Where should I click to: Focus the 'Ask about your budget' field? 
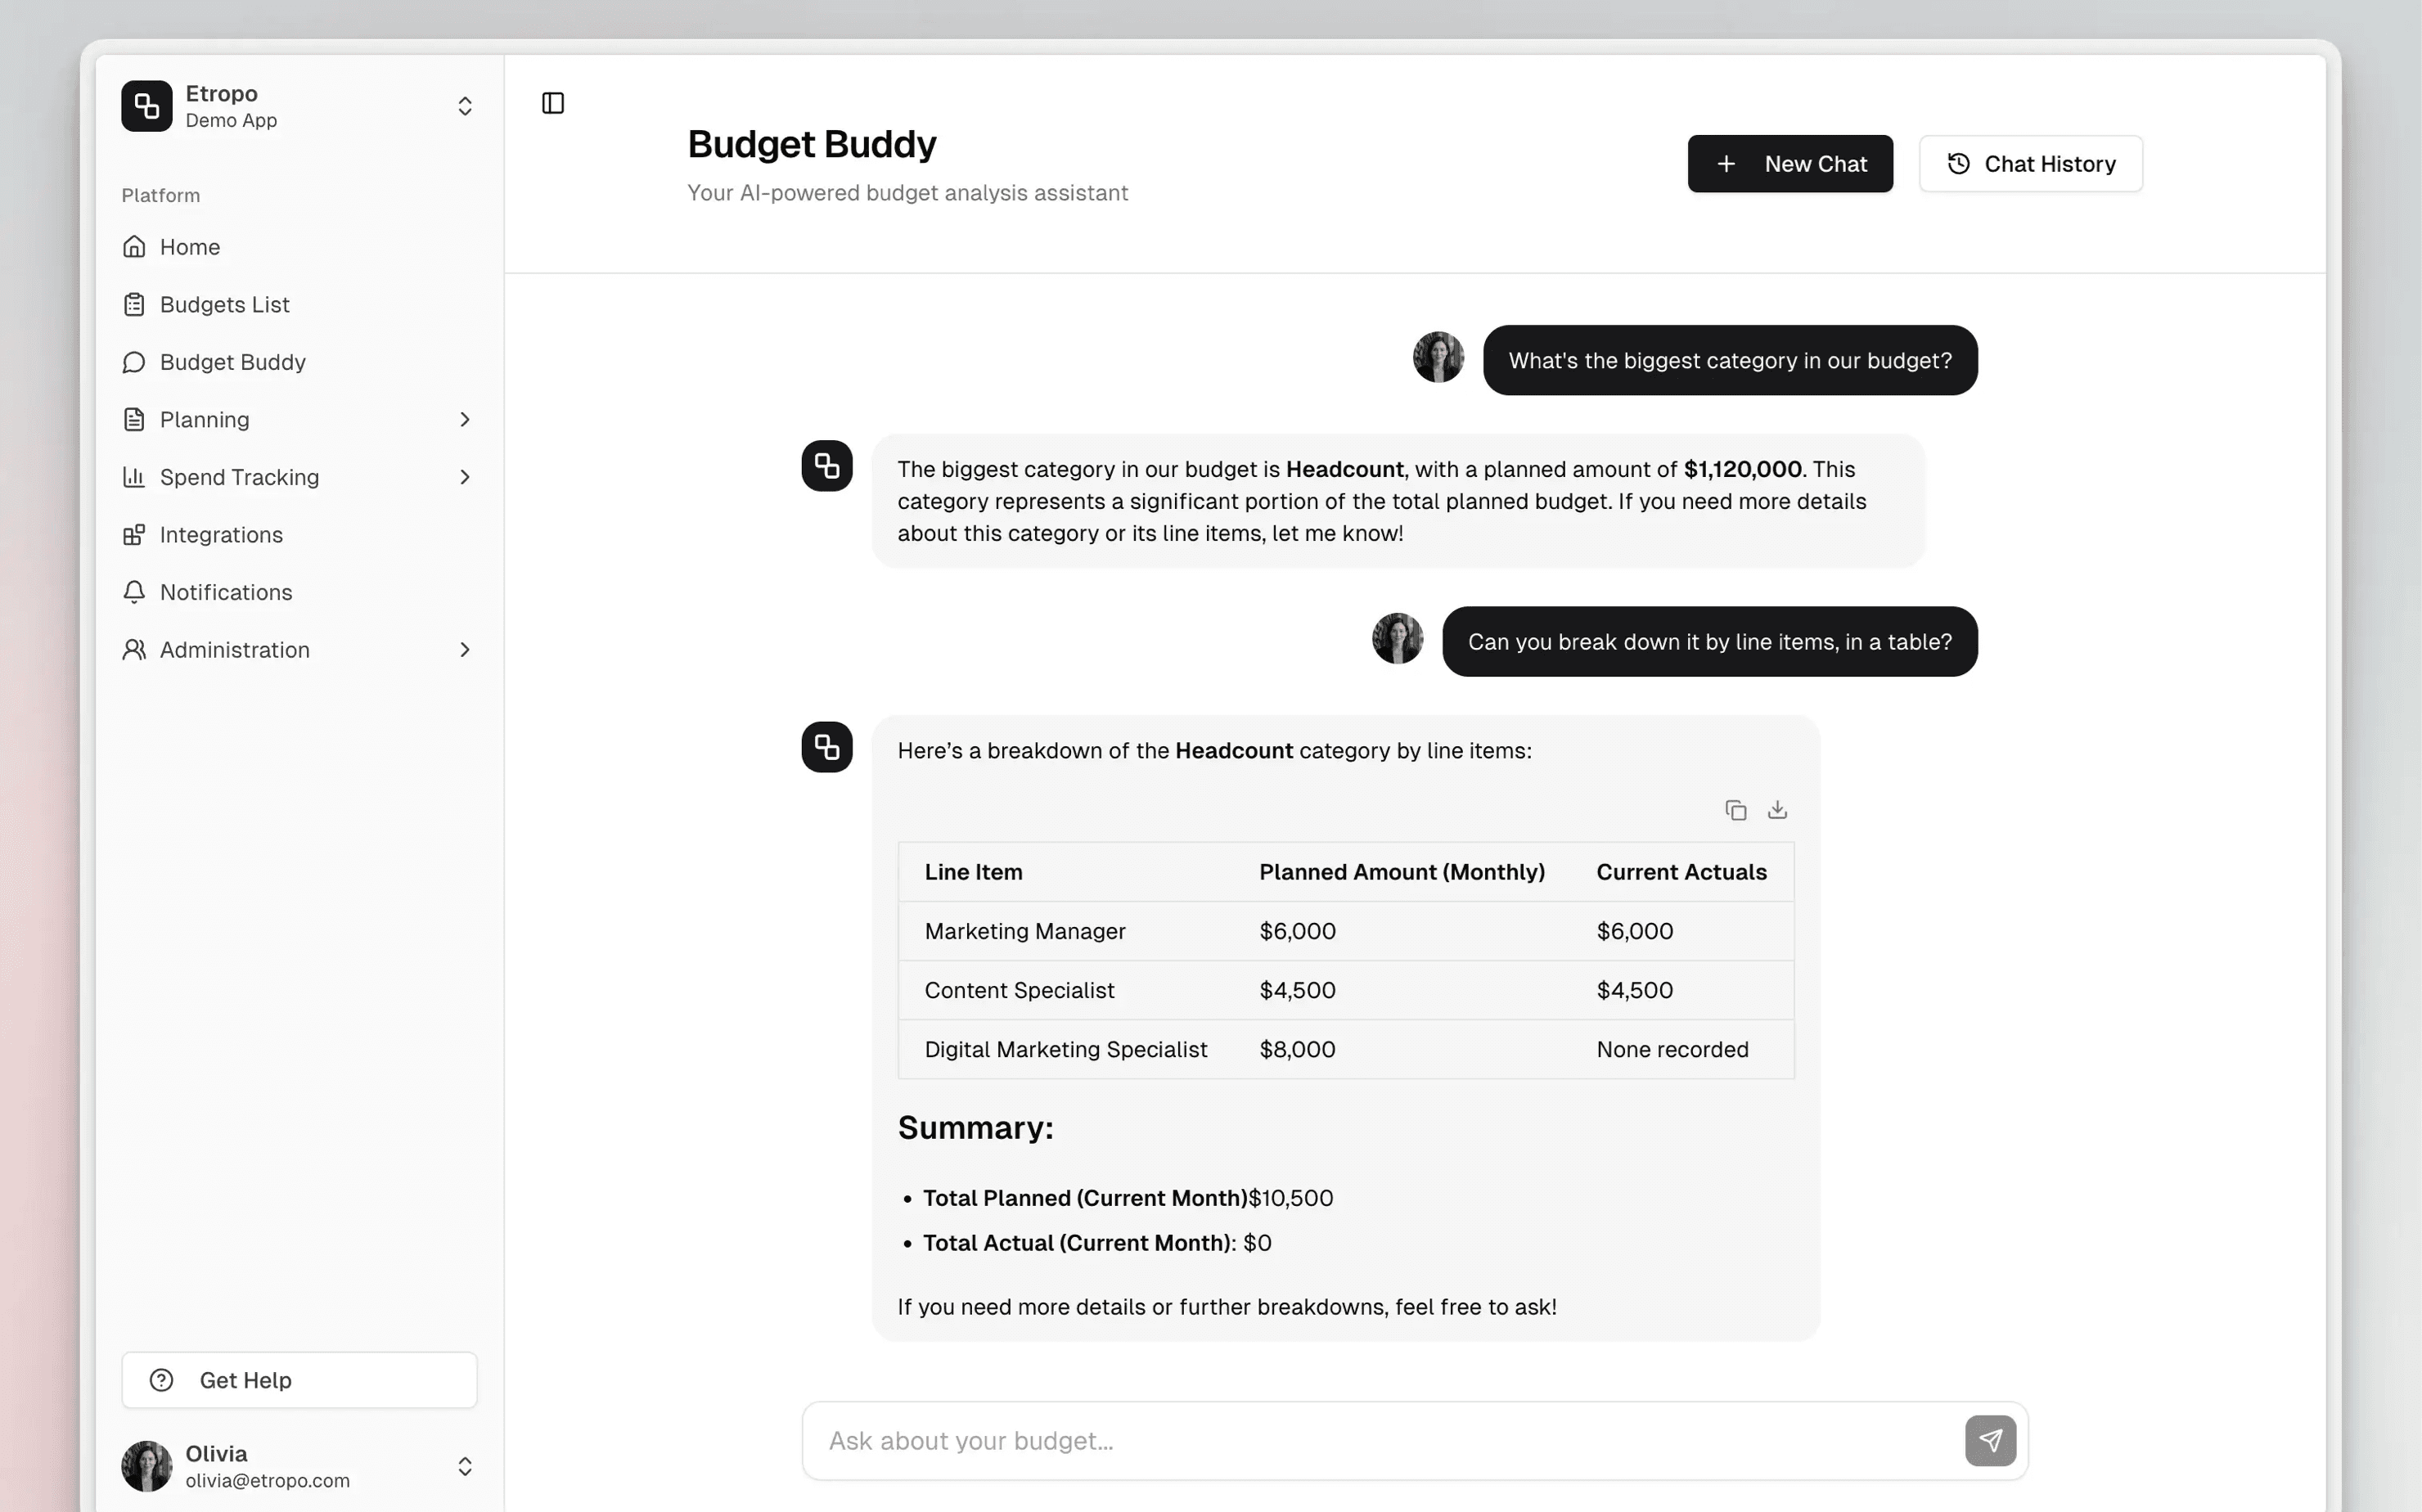point(1380,1440)
